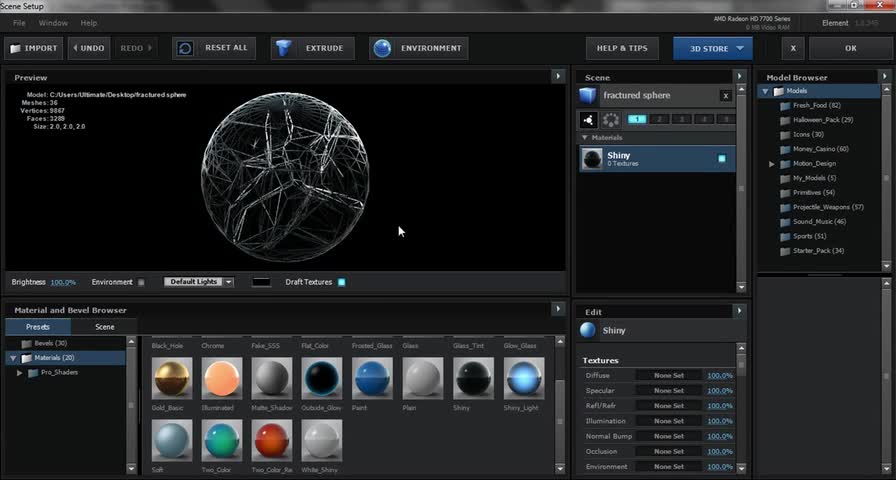Click the Extrude blue shape icon

click(x=284, y=49)
